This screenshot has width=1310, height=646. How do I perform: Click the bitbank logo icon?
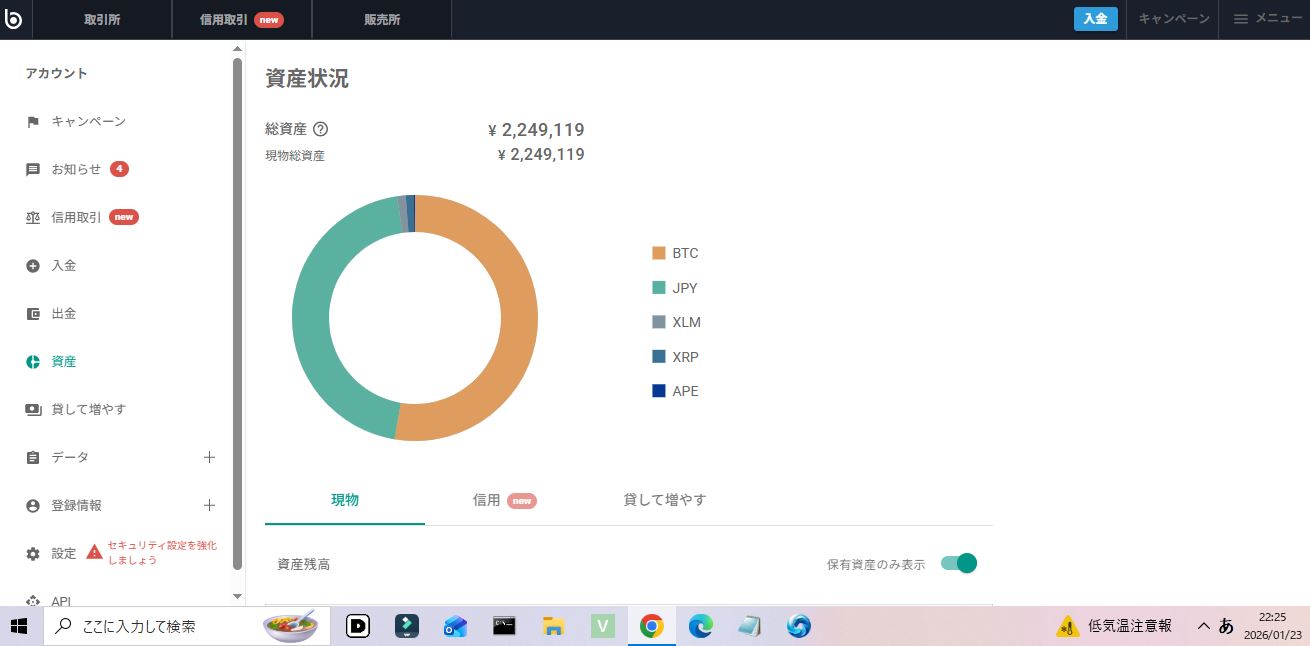(x=13, y=19)
